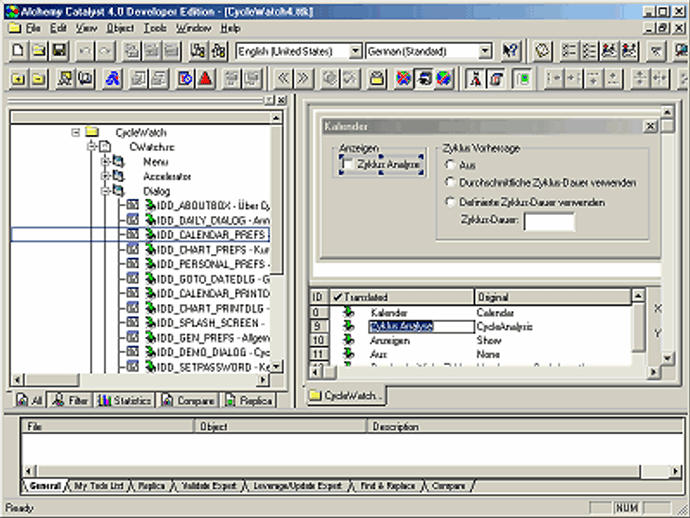
Task: Click the tree horizontal scrollbar thumb
Action: tap(52, 379)
